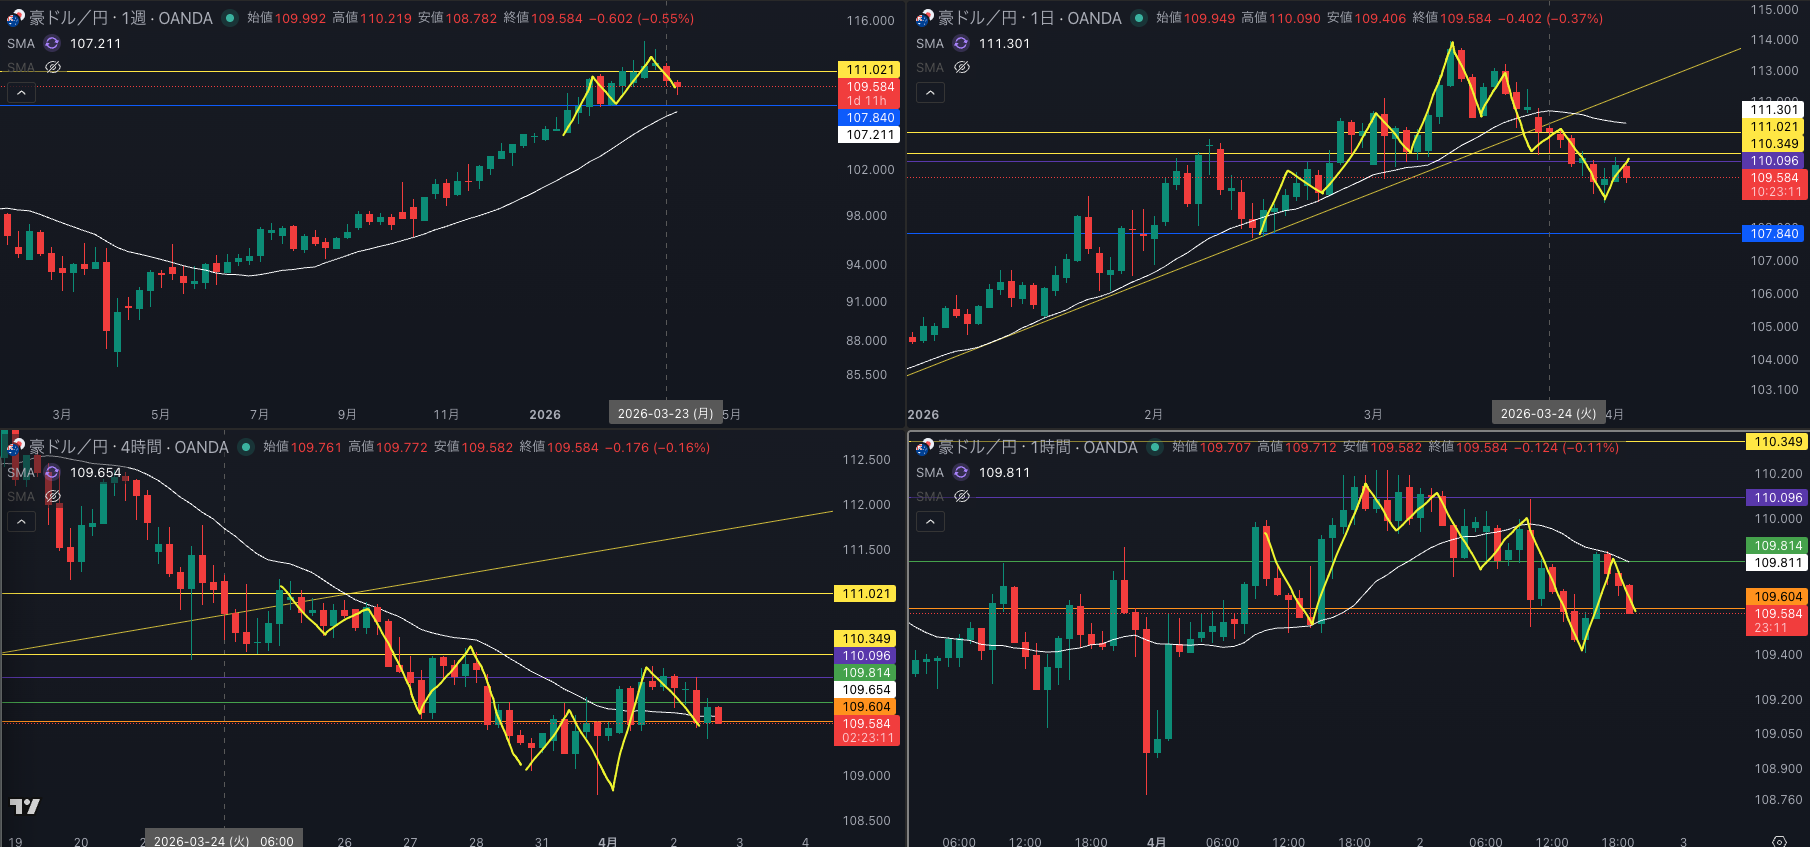Show hidden SMA indicator on weekly chart
The width and height of the screenshot is (1810, 847).
(53, 67)
